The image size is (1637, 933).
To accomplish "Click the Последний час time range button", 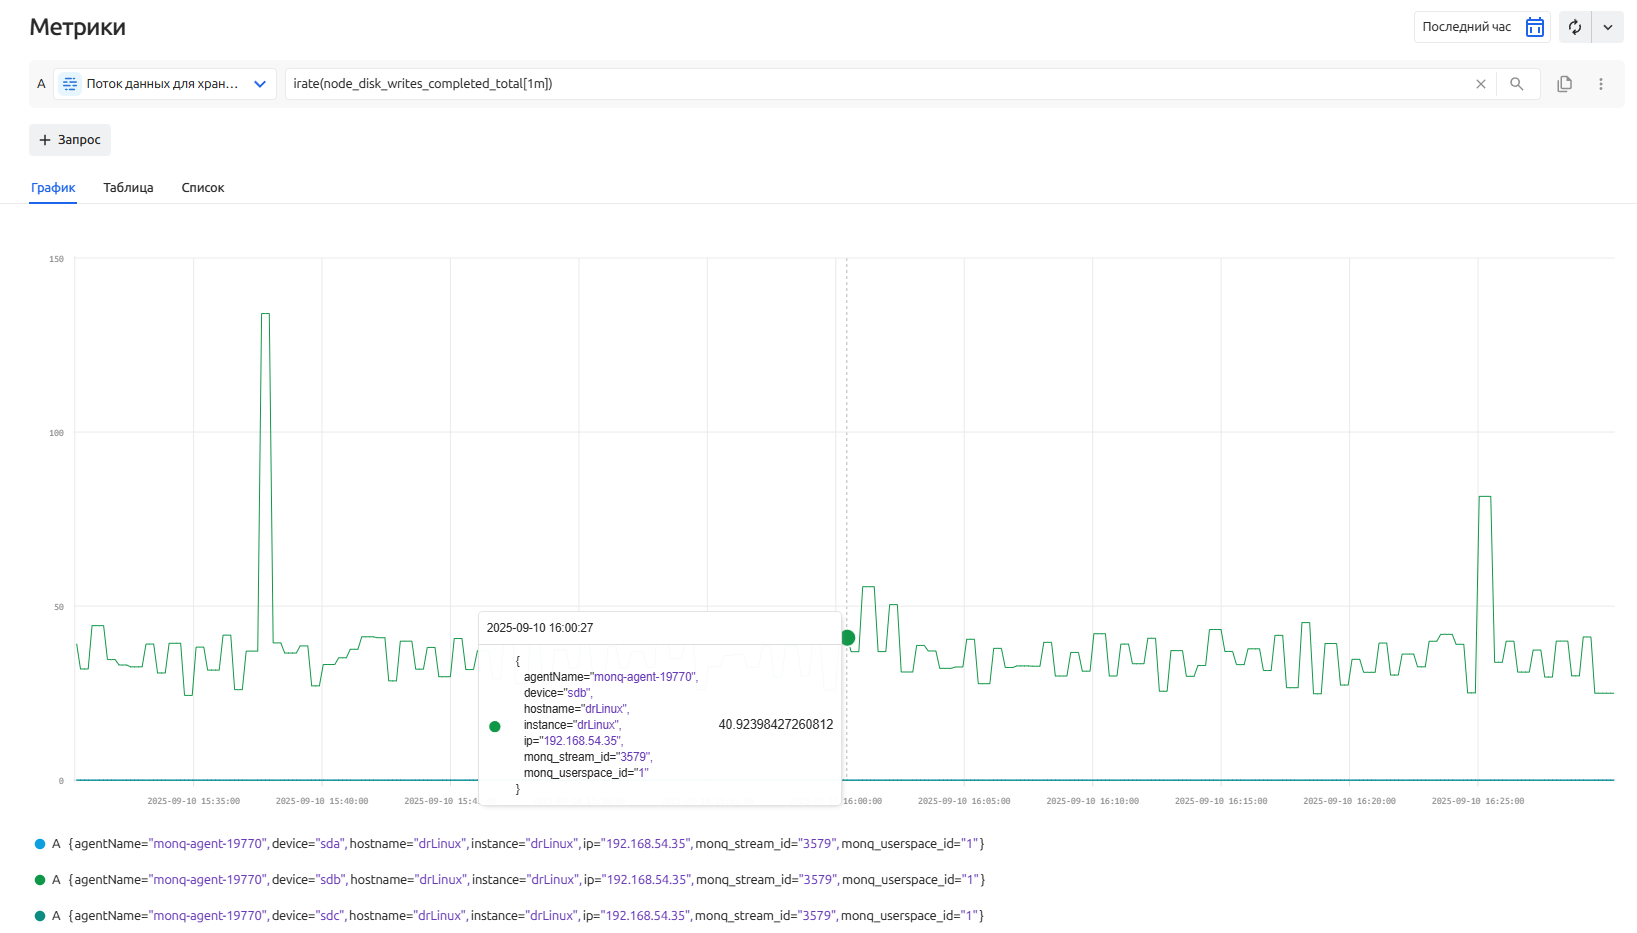I will (x=1466, y=27).
